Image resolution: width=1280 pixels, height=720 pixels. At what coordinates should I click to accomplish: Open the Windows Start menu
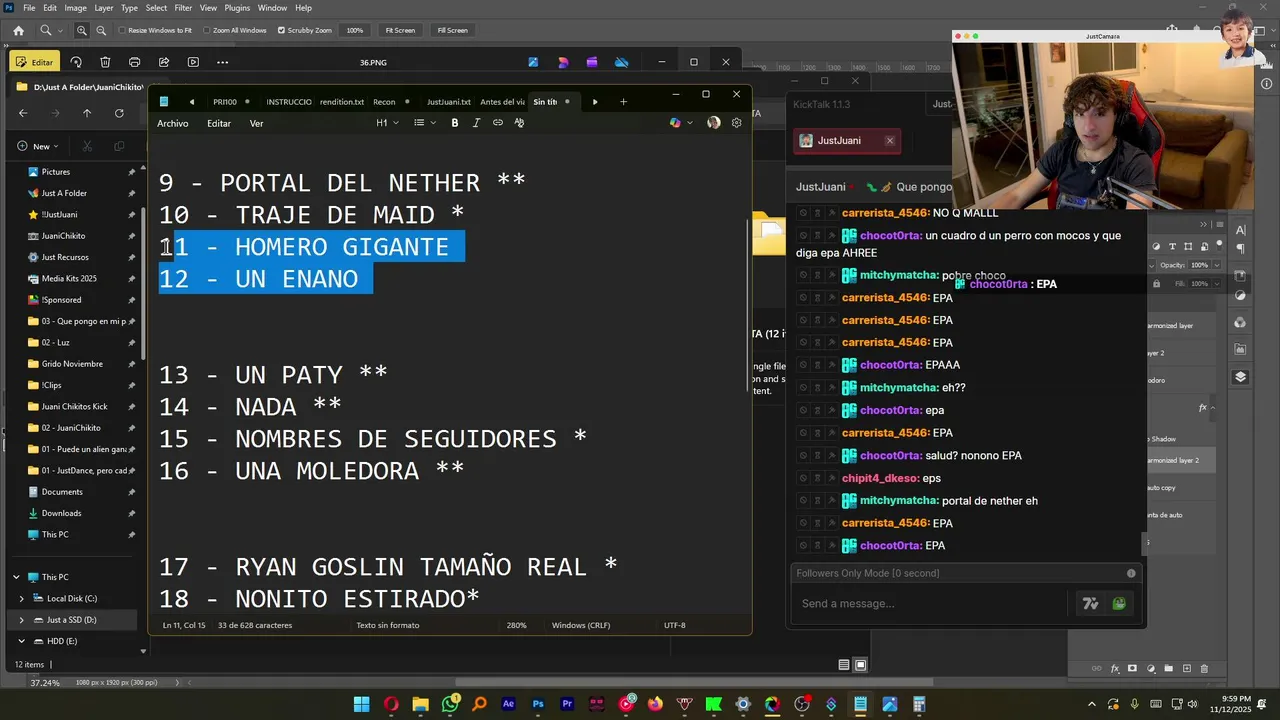pos(361,704)
